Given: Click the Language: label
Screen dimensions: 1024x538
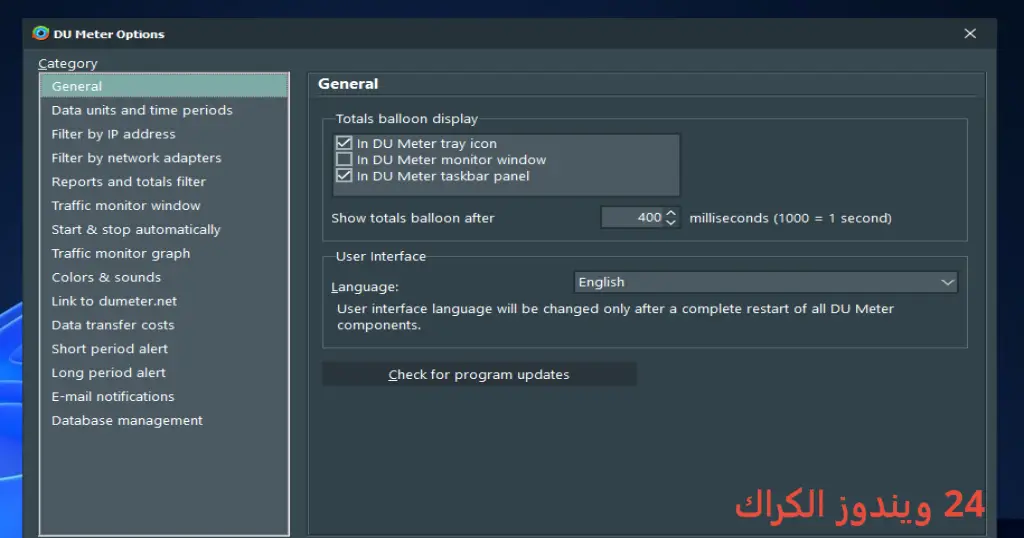Looking at the screenshot, I should [x=364, y=287].
